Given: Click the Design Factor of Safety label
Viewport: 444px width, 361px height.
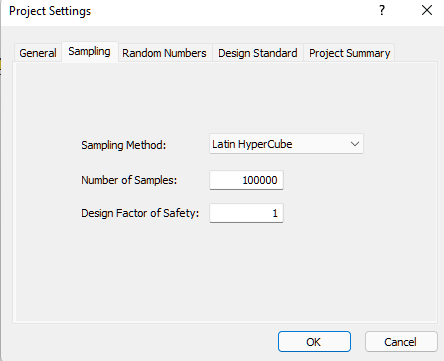Looking at the screenshot, I should [140, 213].
